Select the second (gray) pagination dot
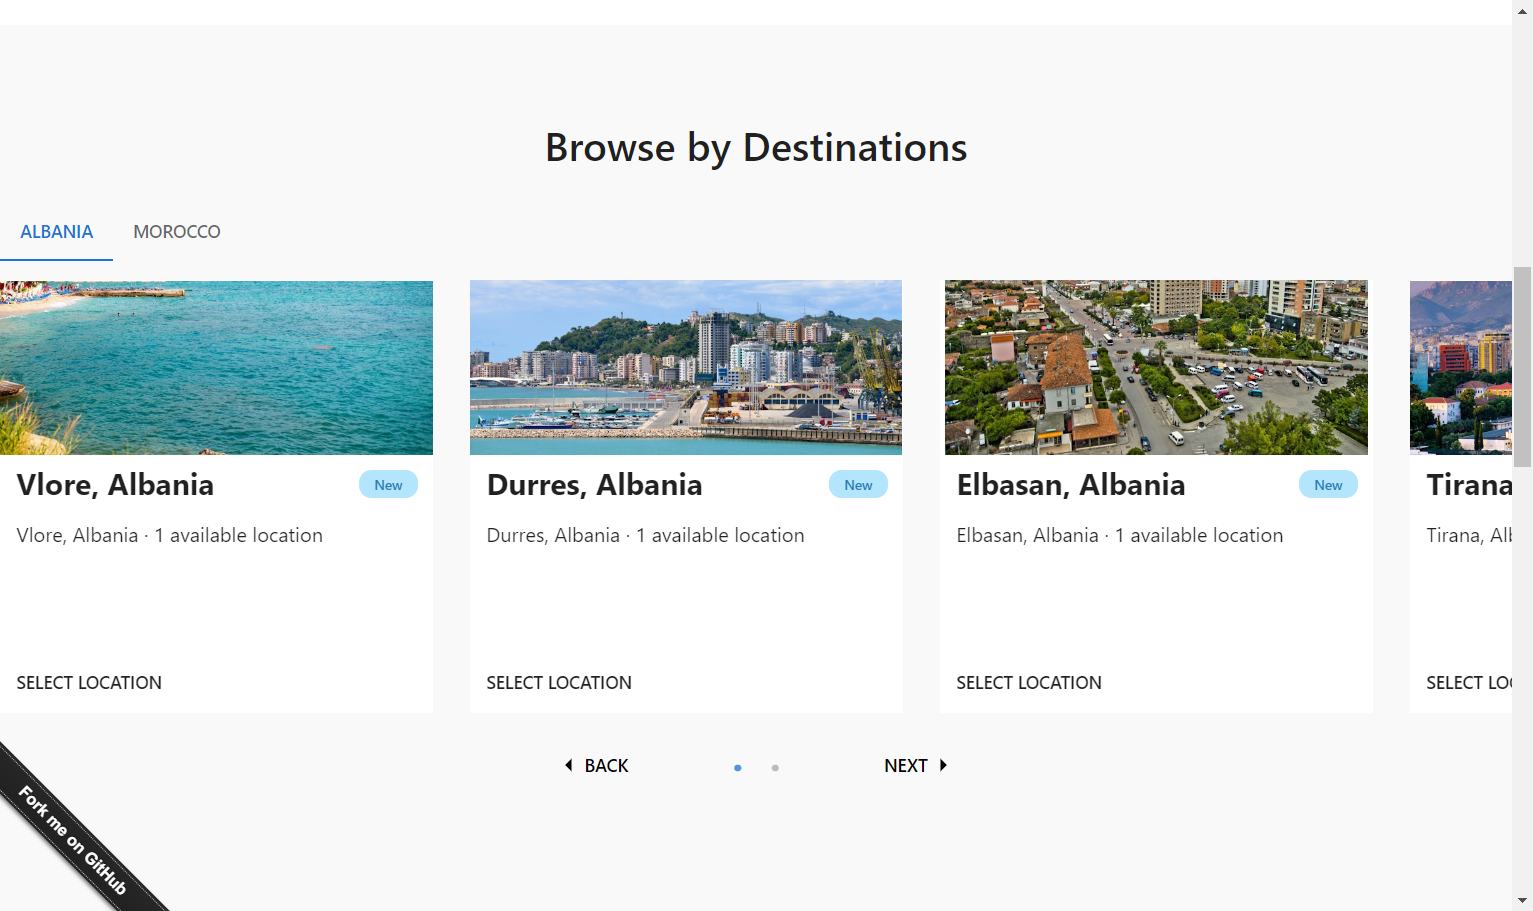The image size is (1533, 911). point(775,768)
